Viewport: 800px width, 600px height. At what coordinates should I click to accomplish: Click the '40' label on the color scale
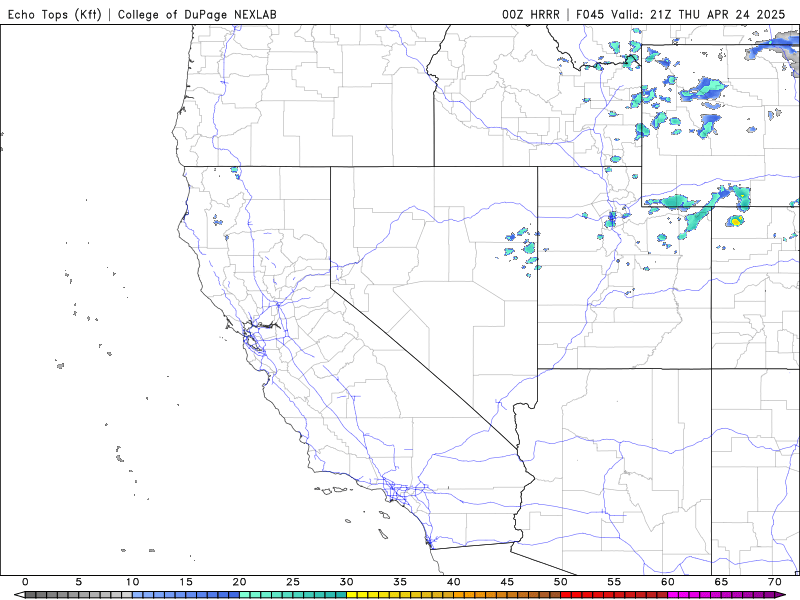(453, 582)
